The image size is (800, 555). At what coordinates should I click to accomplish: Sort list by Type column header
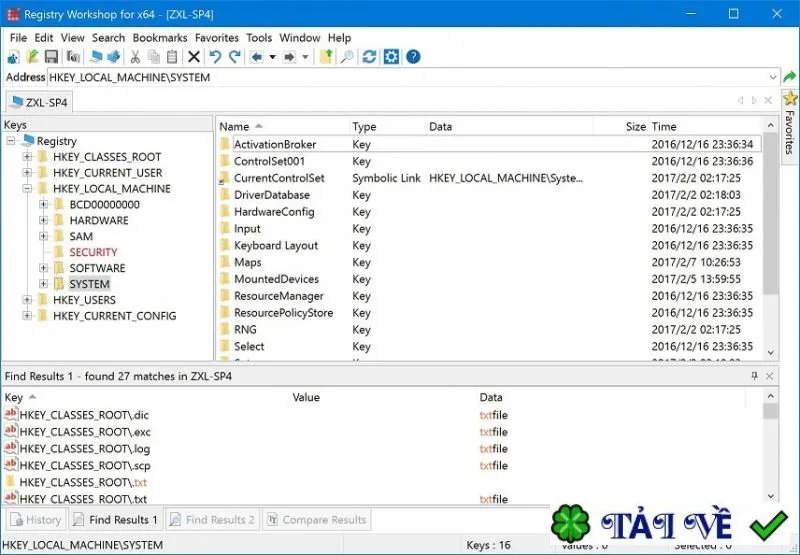[386, 127]
